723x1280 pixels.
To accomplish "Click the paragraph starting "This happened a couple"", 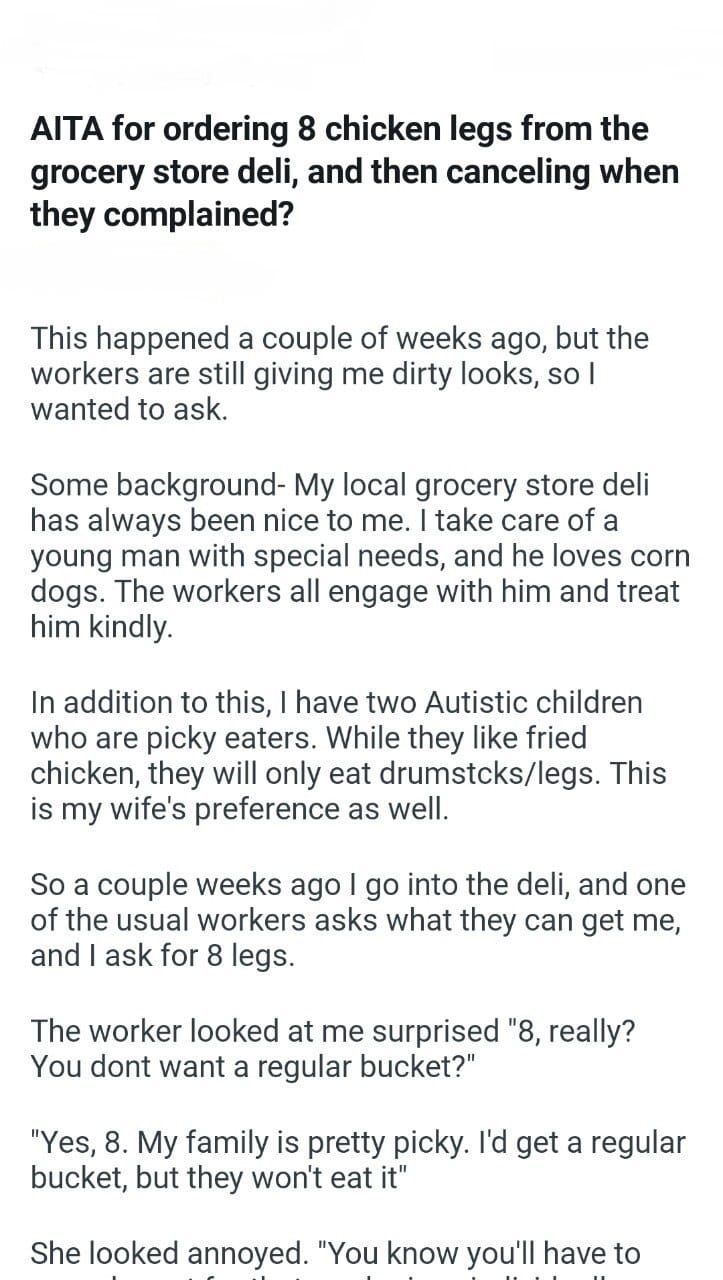I will point(340,373).
